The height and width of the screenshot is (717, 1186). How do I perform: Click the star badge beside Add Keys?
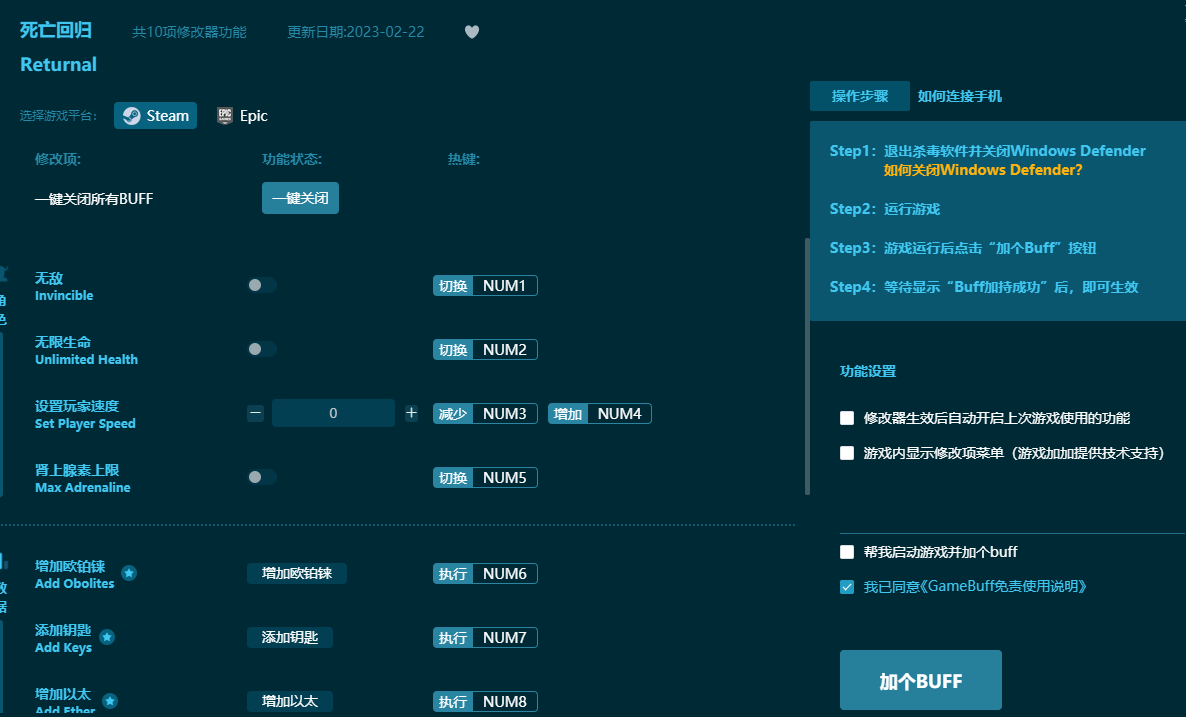107,637
